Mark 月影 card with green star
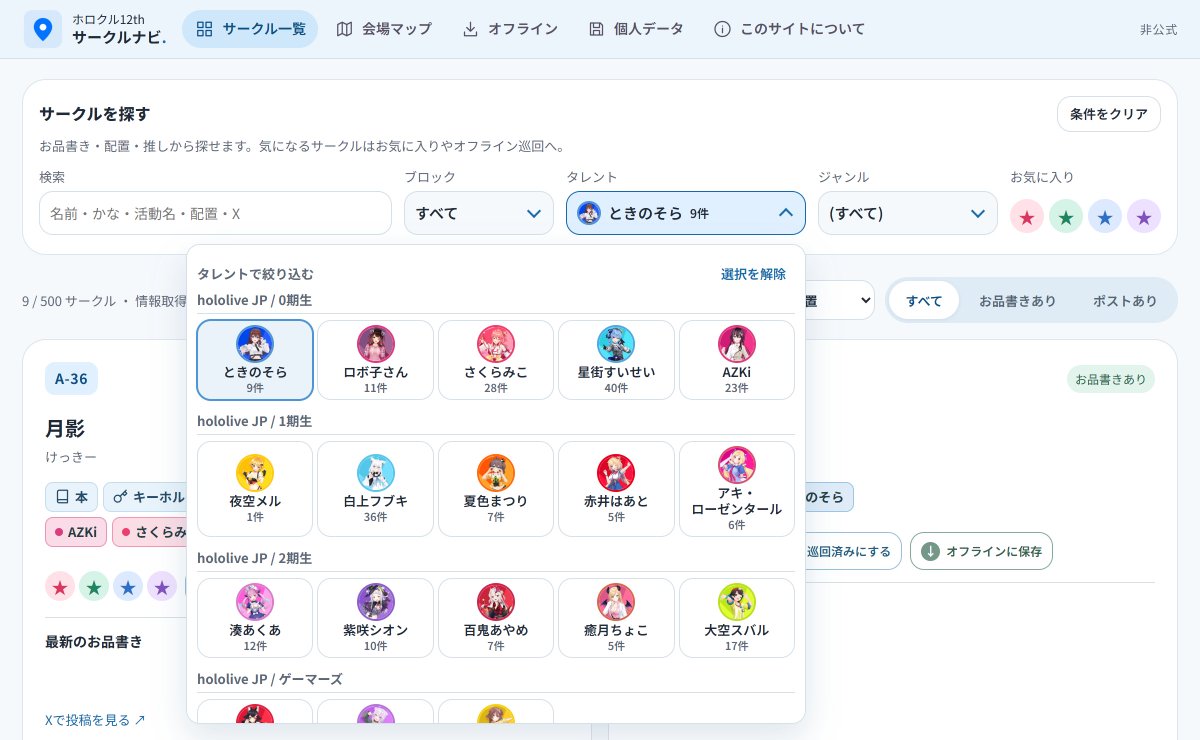1200x740 pixels. click(94, 586)
